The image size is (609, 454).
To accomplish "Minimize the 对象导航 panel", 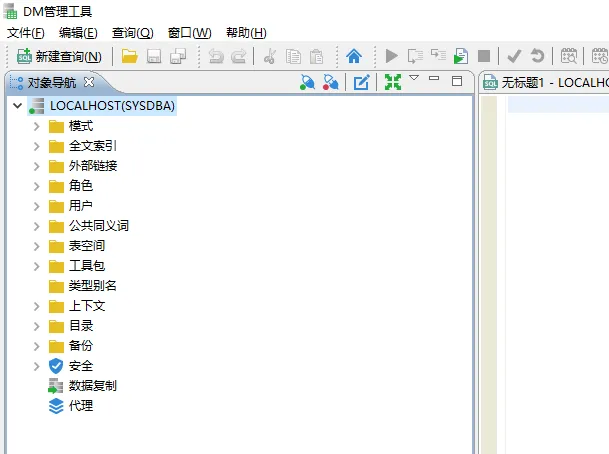I will point(434,78).
